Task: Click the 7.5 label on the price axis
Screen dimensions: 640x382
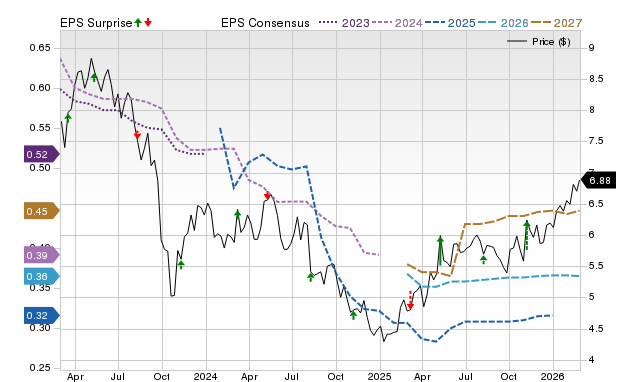Action: [x=596, y=141]
